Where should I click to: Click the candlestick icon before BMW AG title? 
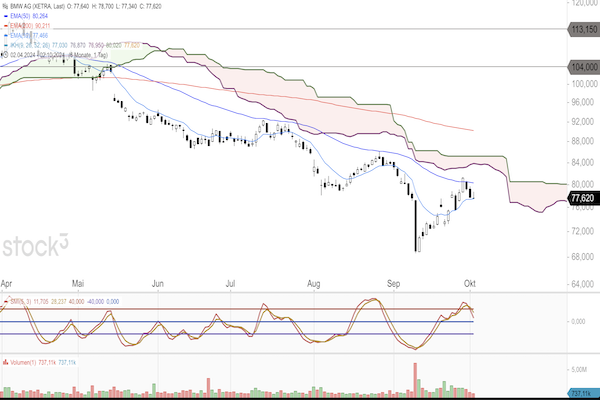point(5,6)
